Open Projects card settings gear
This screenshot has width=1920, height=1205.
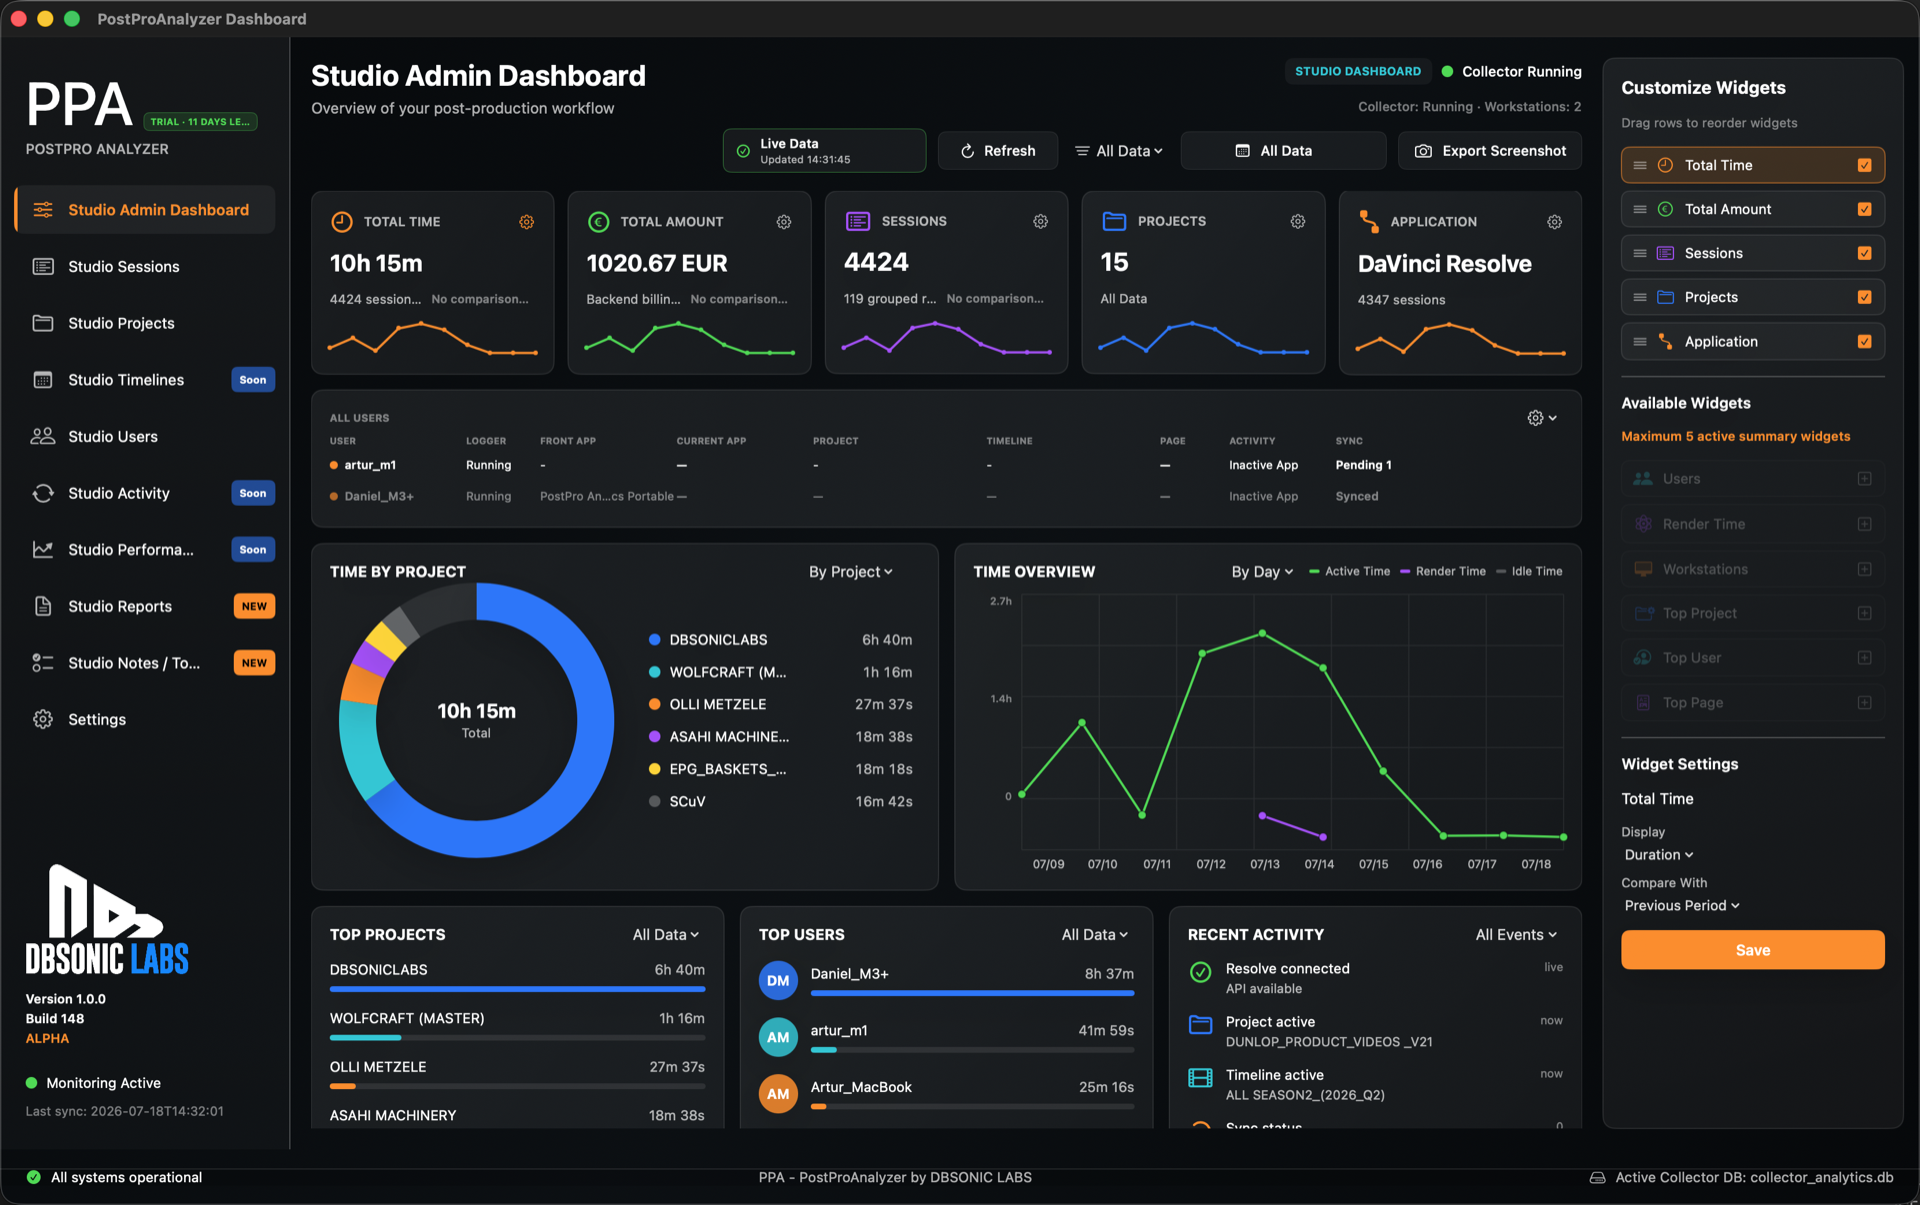1297,221
